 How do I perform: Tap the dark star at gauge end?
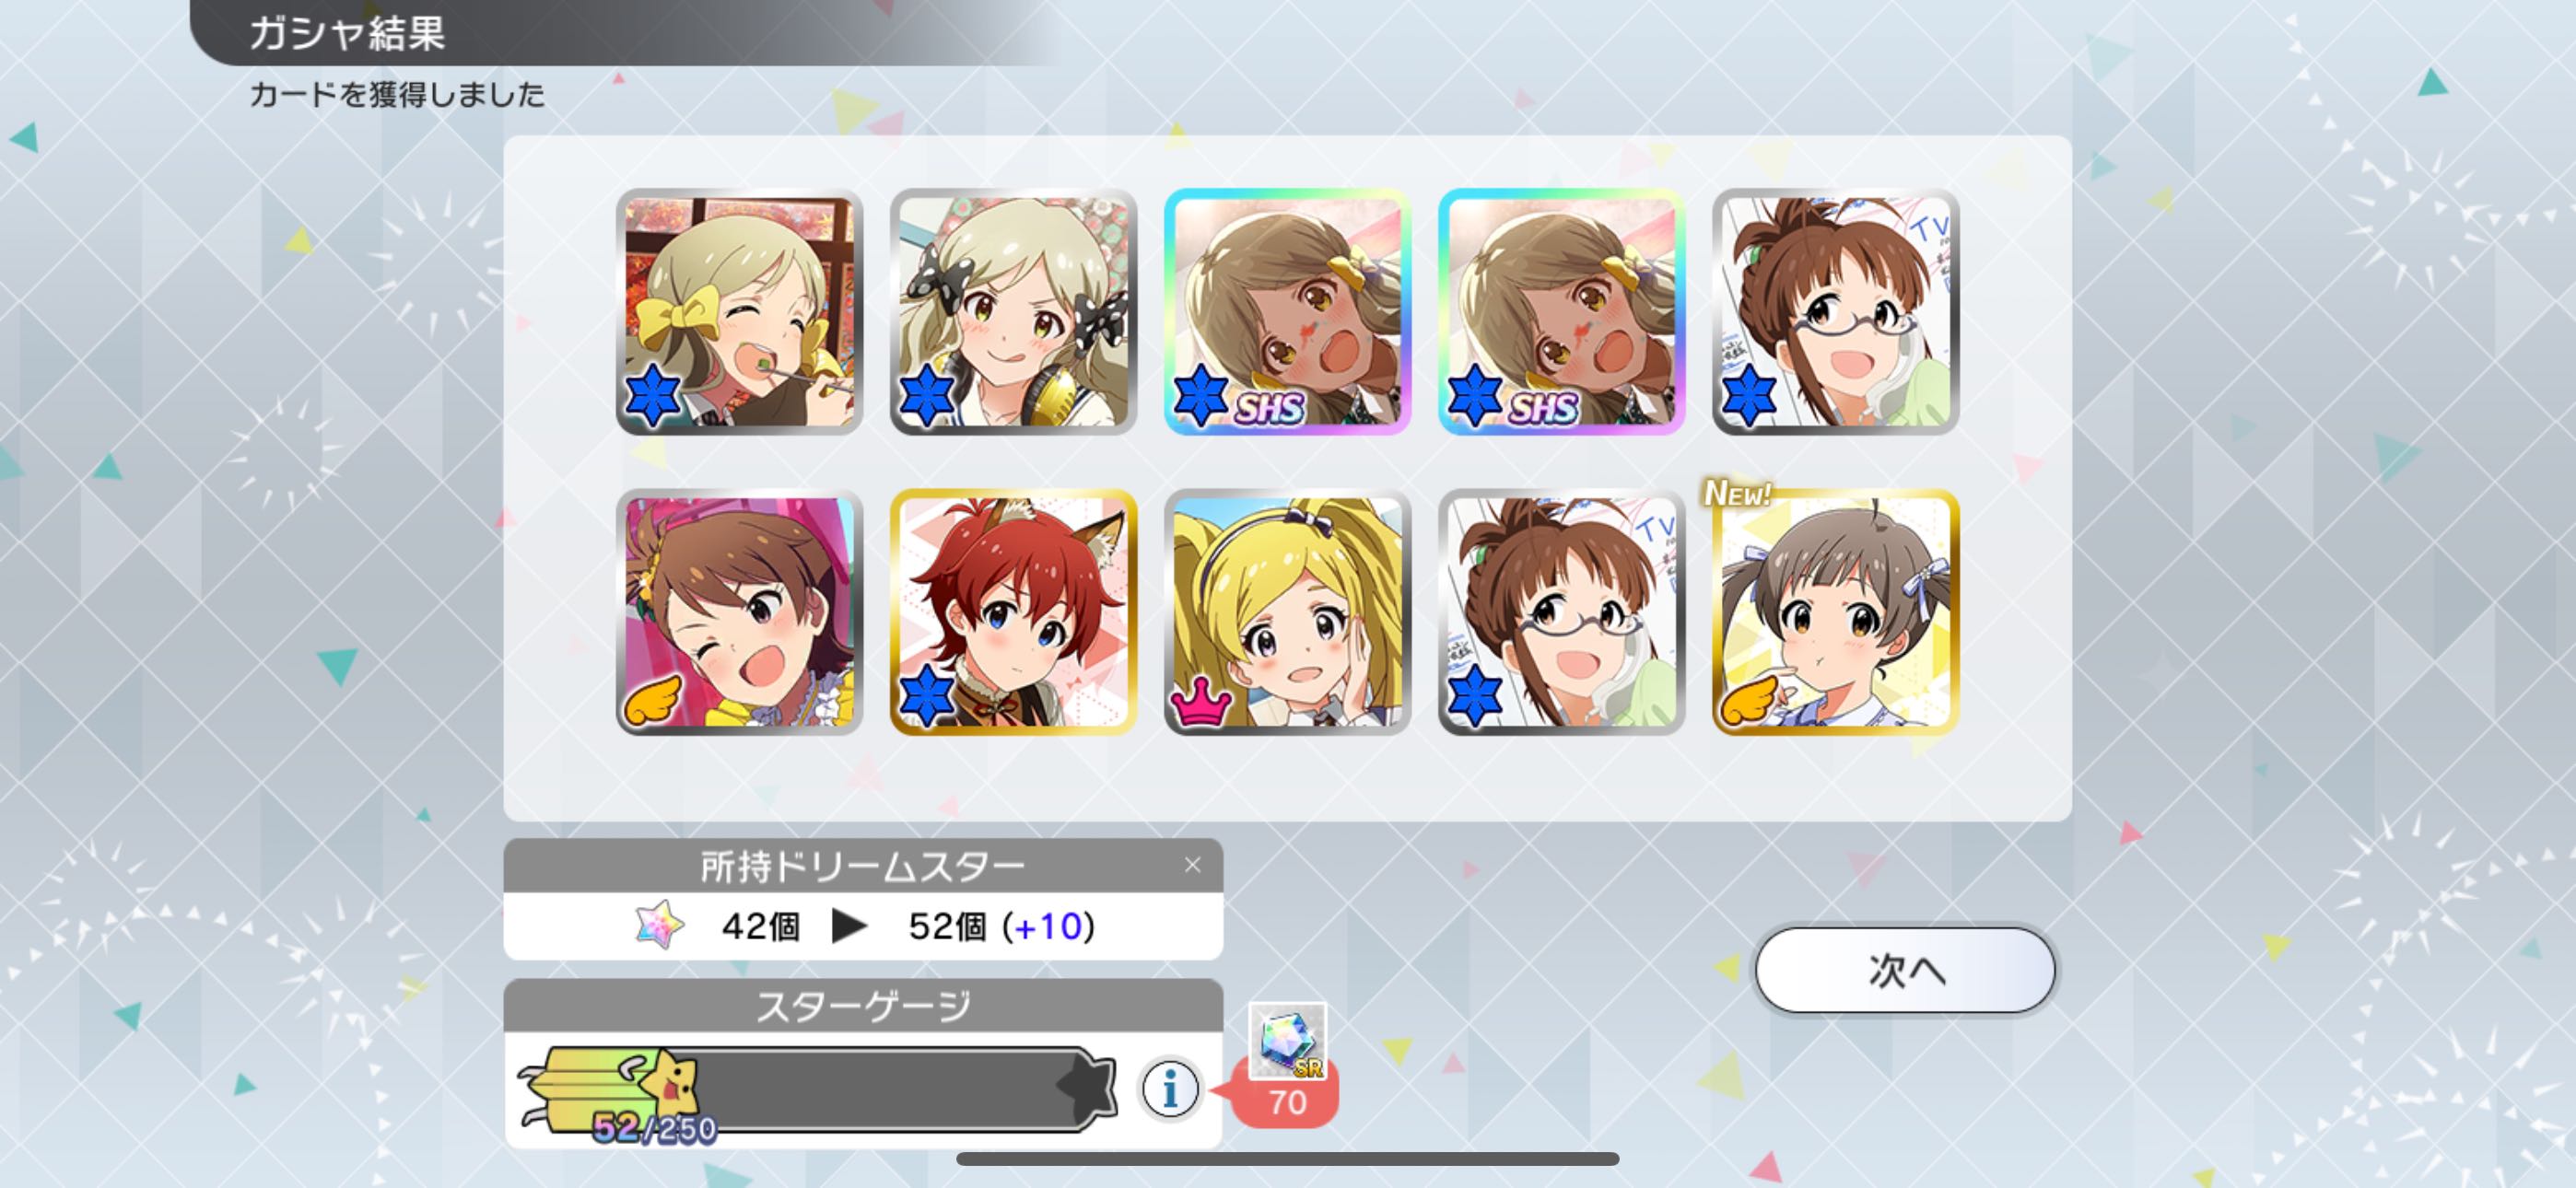point(1087,1085)
